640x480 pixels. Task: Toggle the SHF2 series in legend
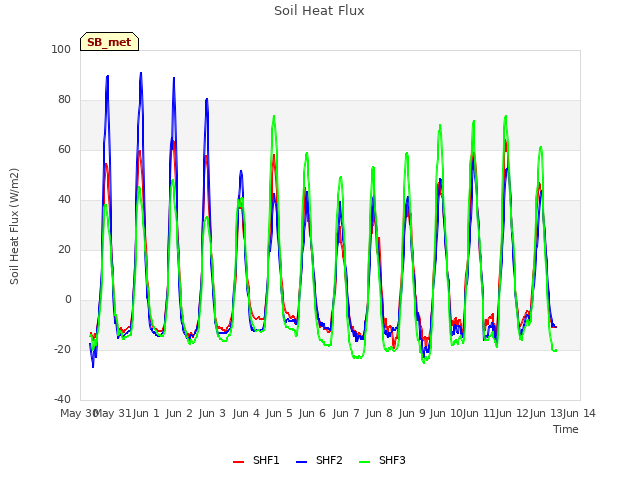pos(319,460)
